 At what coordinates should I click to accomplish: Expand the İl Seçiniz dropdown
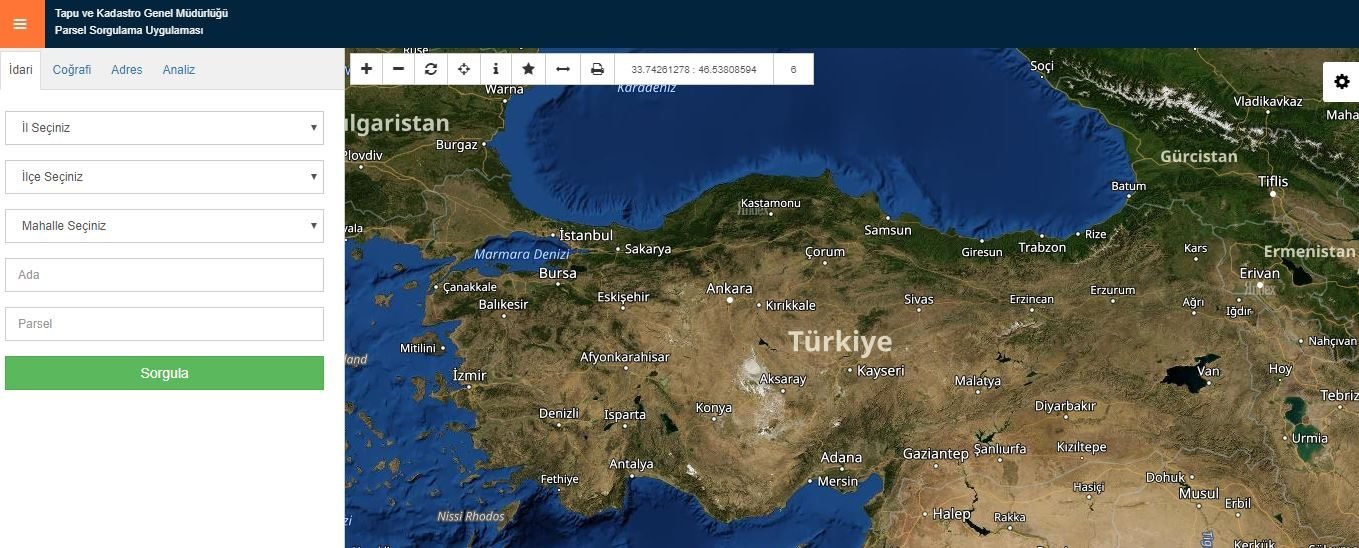164,128
